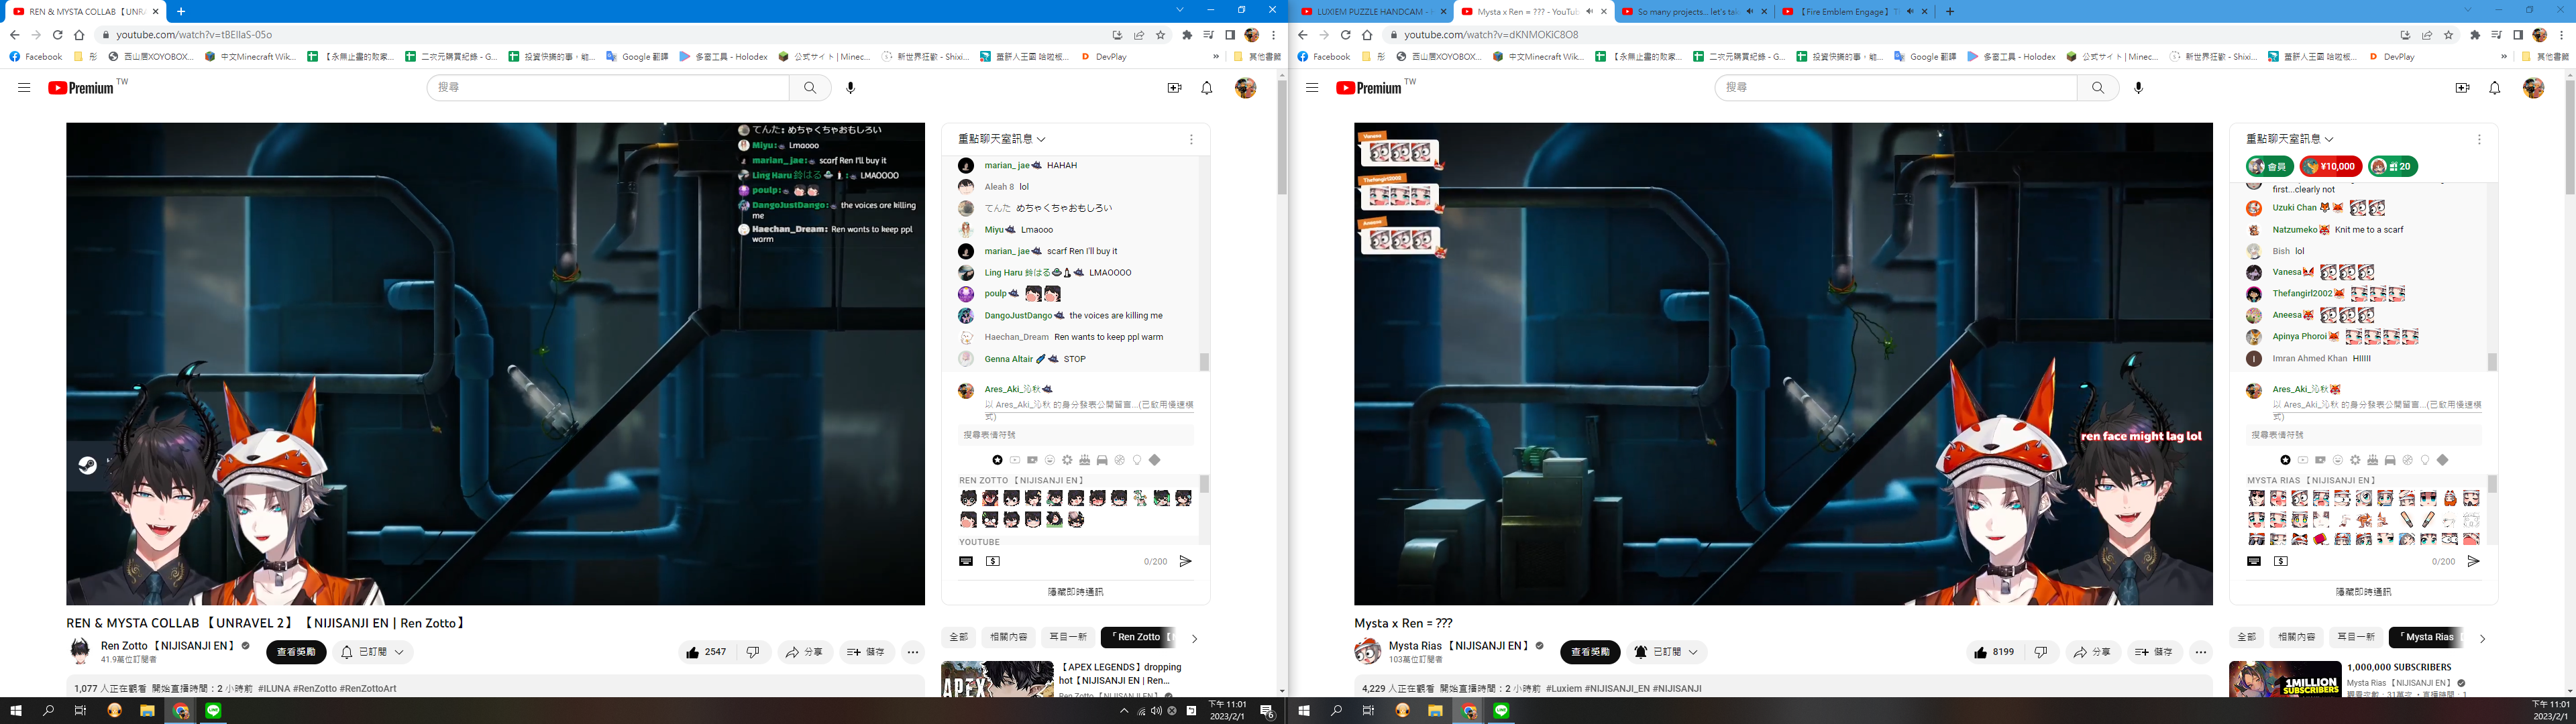
Task: Click 搜尋表情符號 emoji search field in Ren Zotto chat
Action: click(1075, 435)
